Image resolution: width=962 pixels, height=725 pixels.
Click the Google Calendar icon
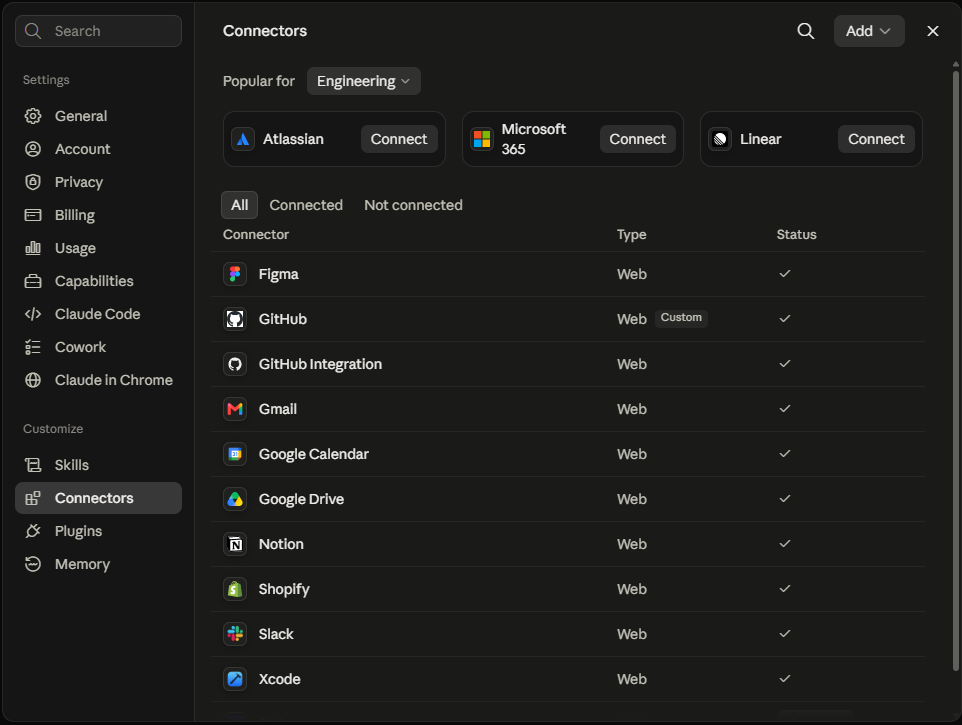click(235, 454)
